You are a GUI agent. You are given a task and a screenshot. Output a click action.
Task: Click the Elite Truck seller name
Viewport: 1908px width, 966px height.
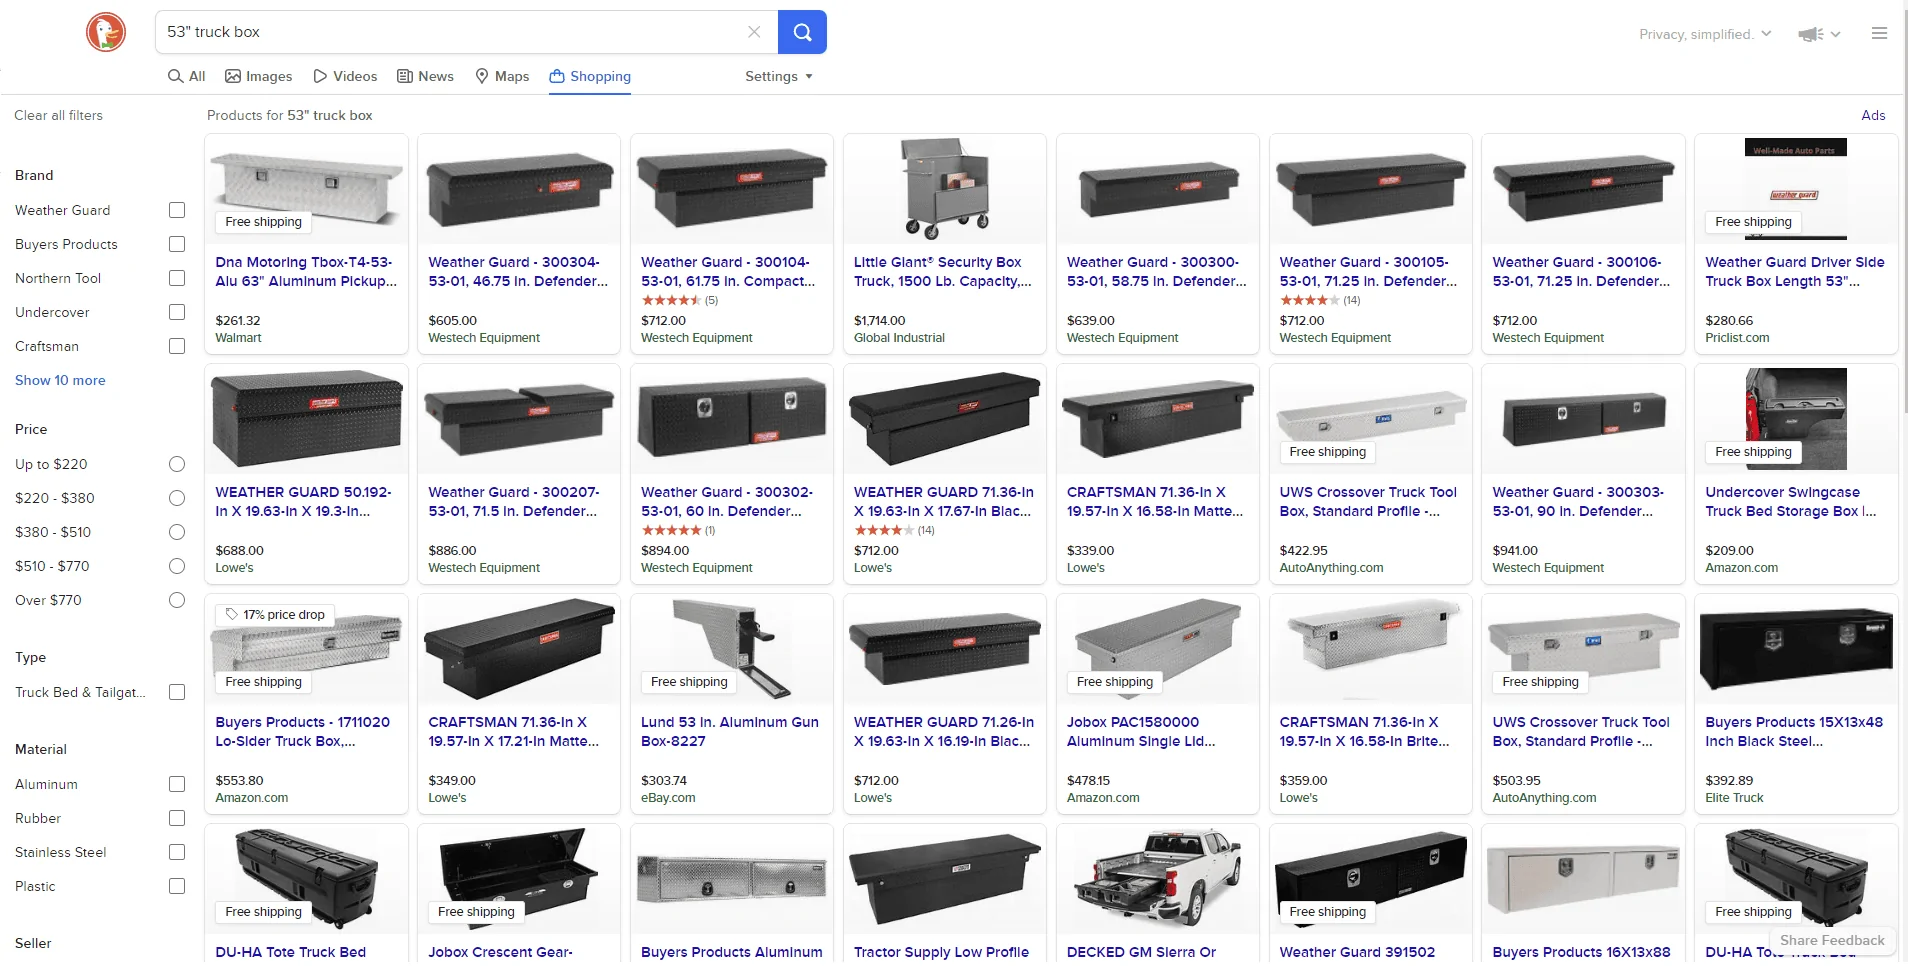coord(1734,798)
